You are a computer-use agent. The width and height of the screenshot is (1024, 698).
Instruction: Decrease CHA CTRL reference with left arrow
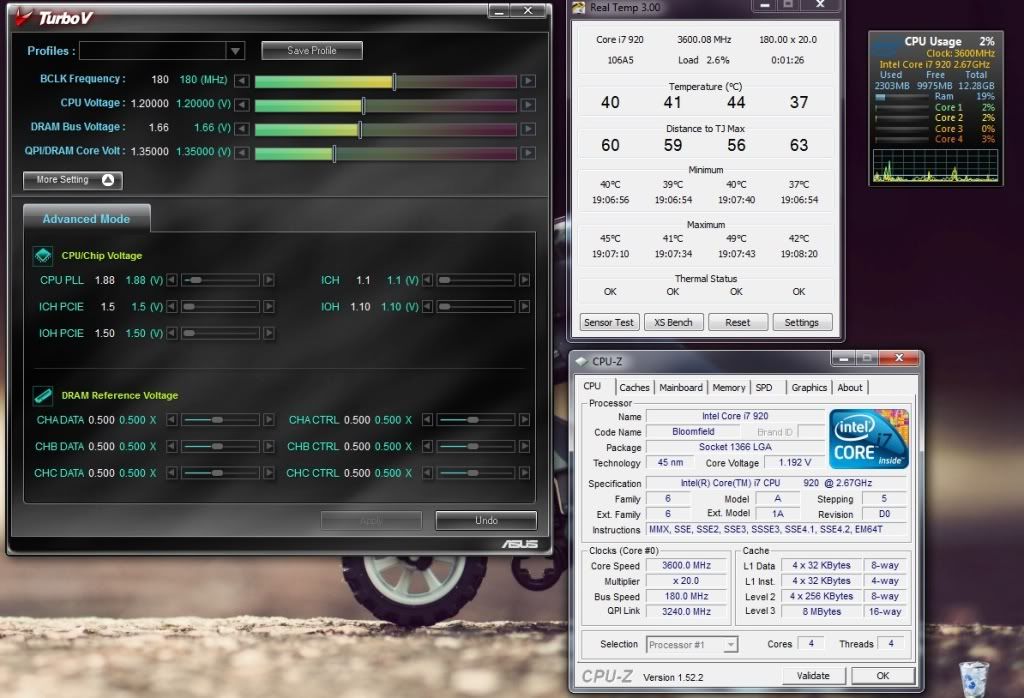pos(427,420)
